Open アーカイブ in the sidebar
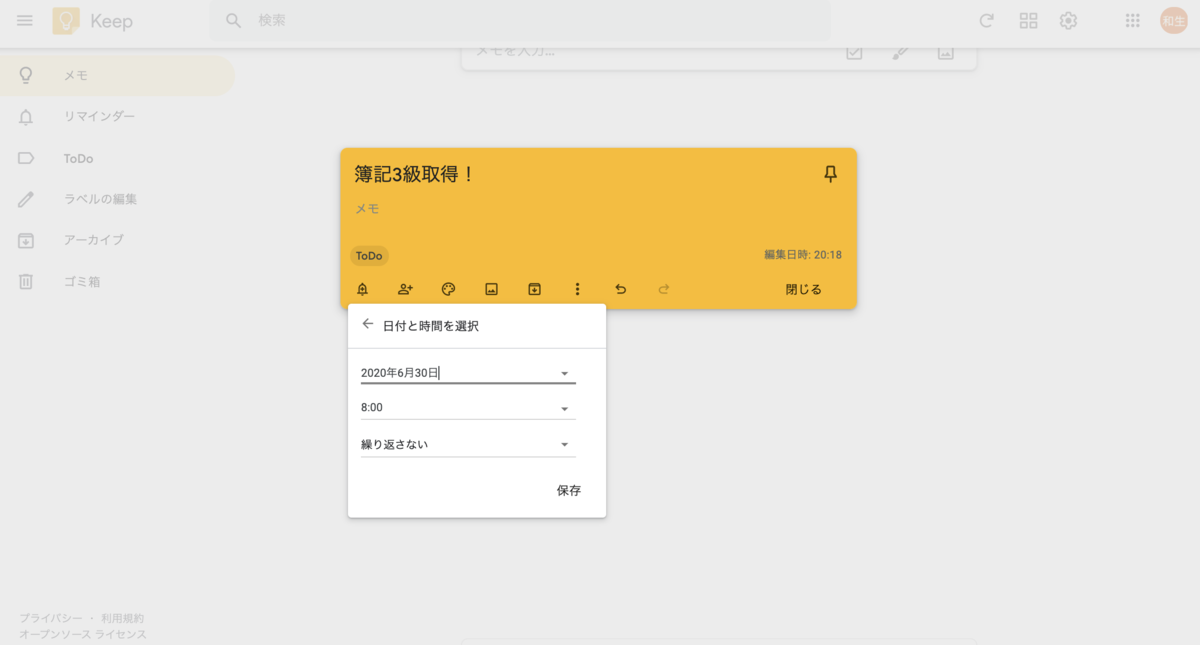This screenshot has height=645, width=1200. [117, 240]
